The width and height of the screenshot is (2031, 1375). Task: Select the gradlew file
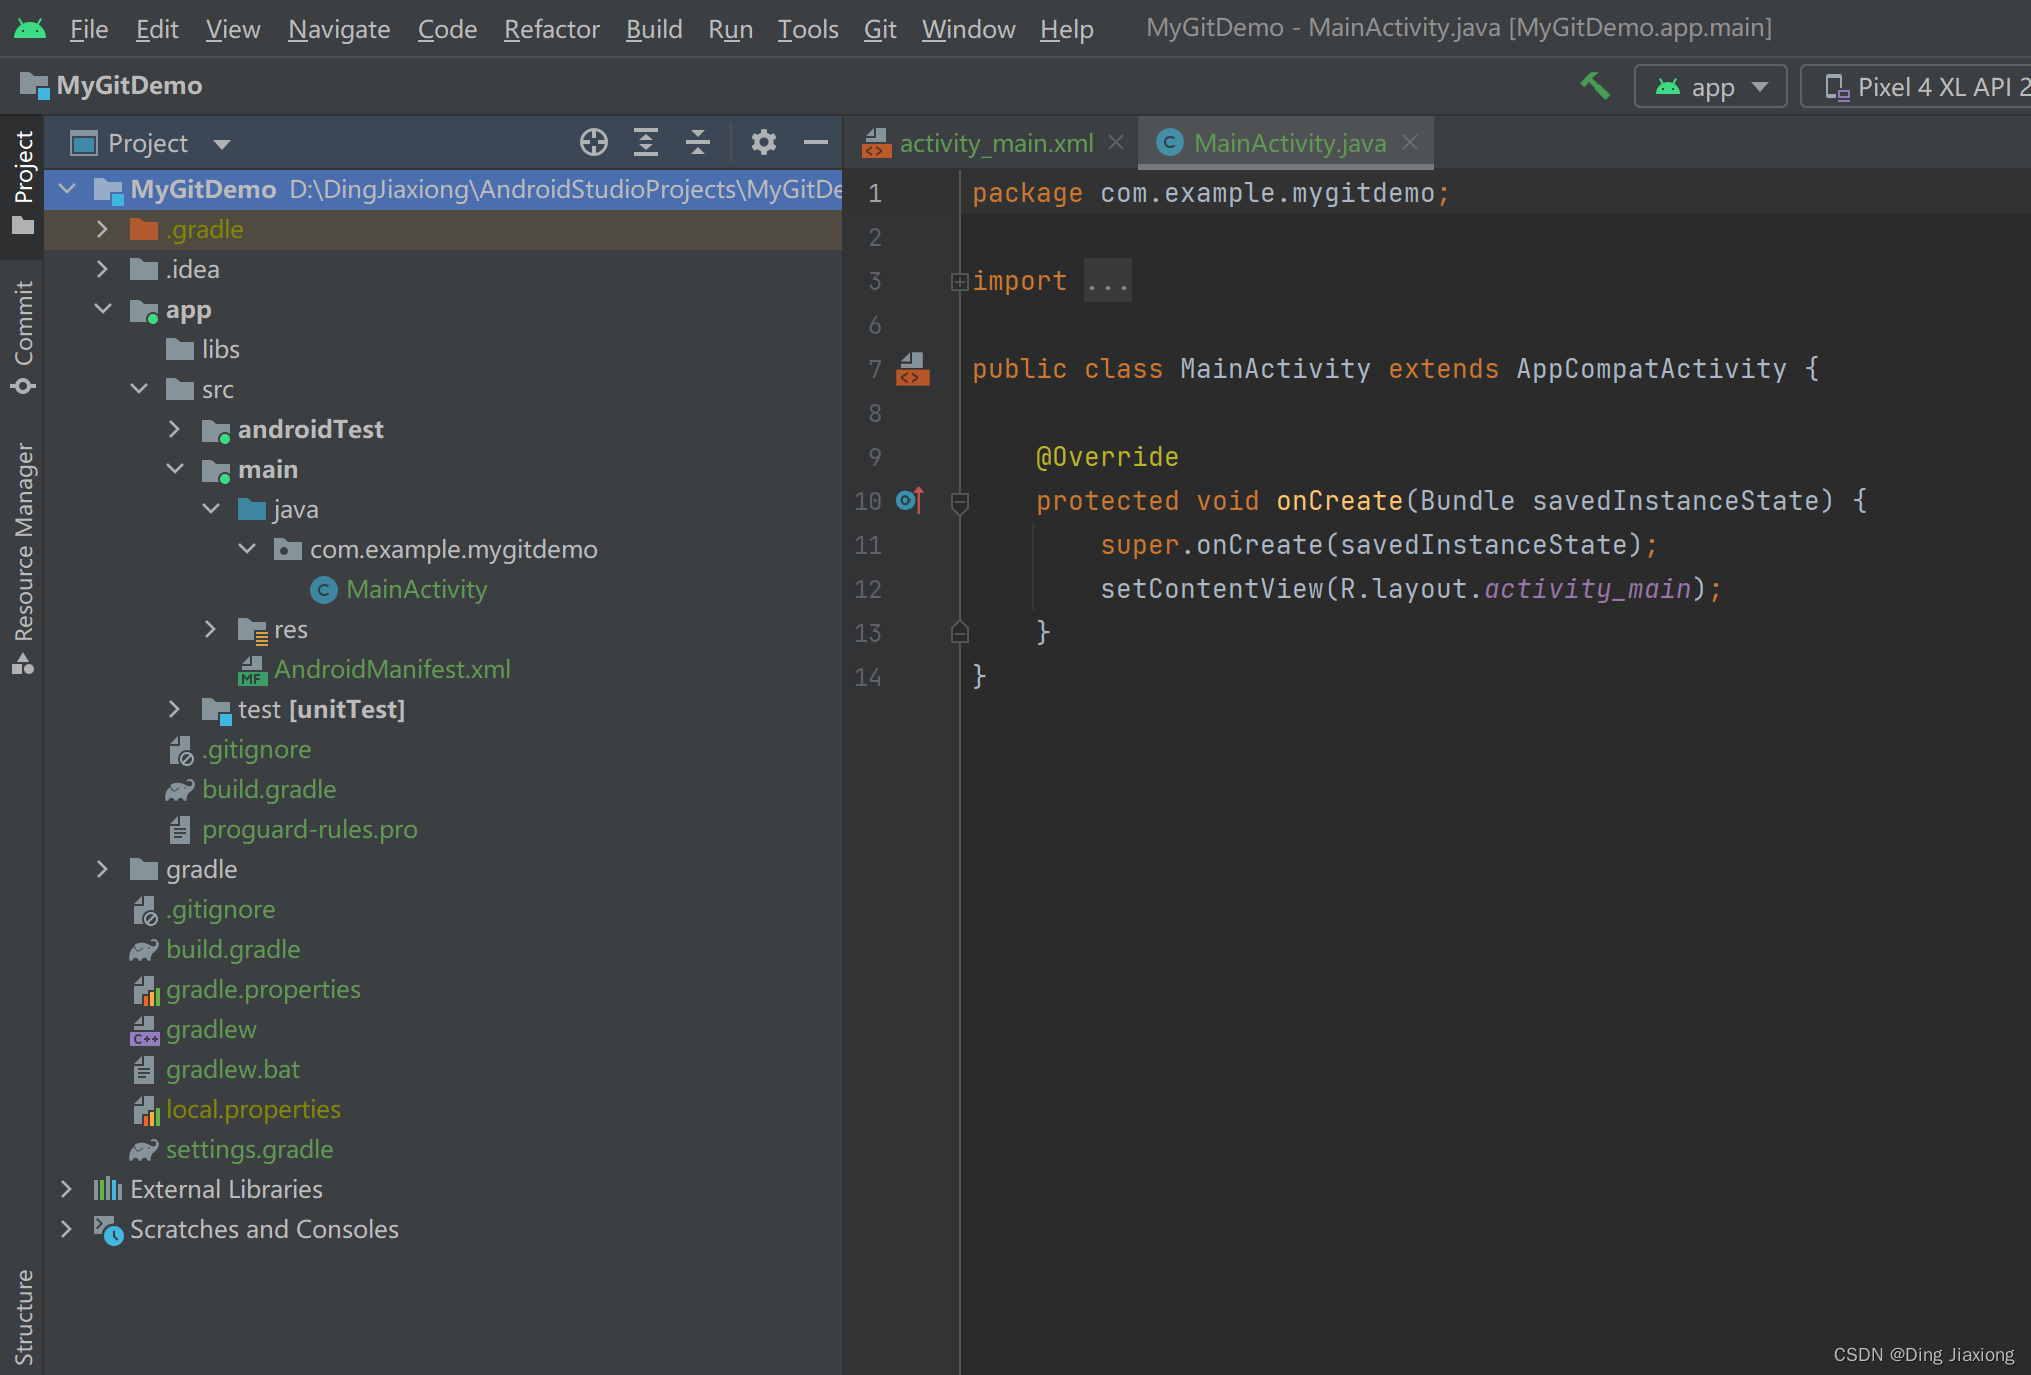point(211,1029)
